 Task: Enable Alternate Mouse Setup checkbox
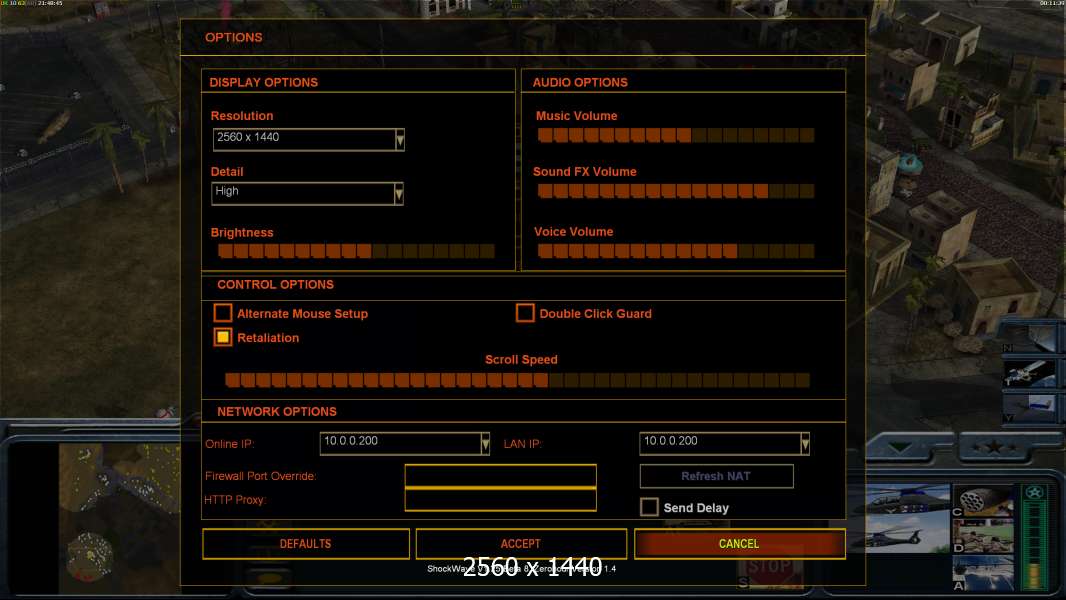(x=223, y=313)
